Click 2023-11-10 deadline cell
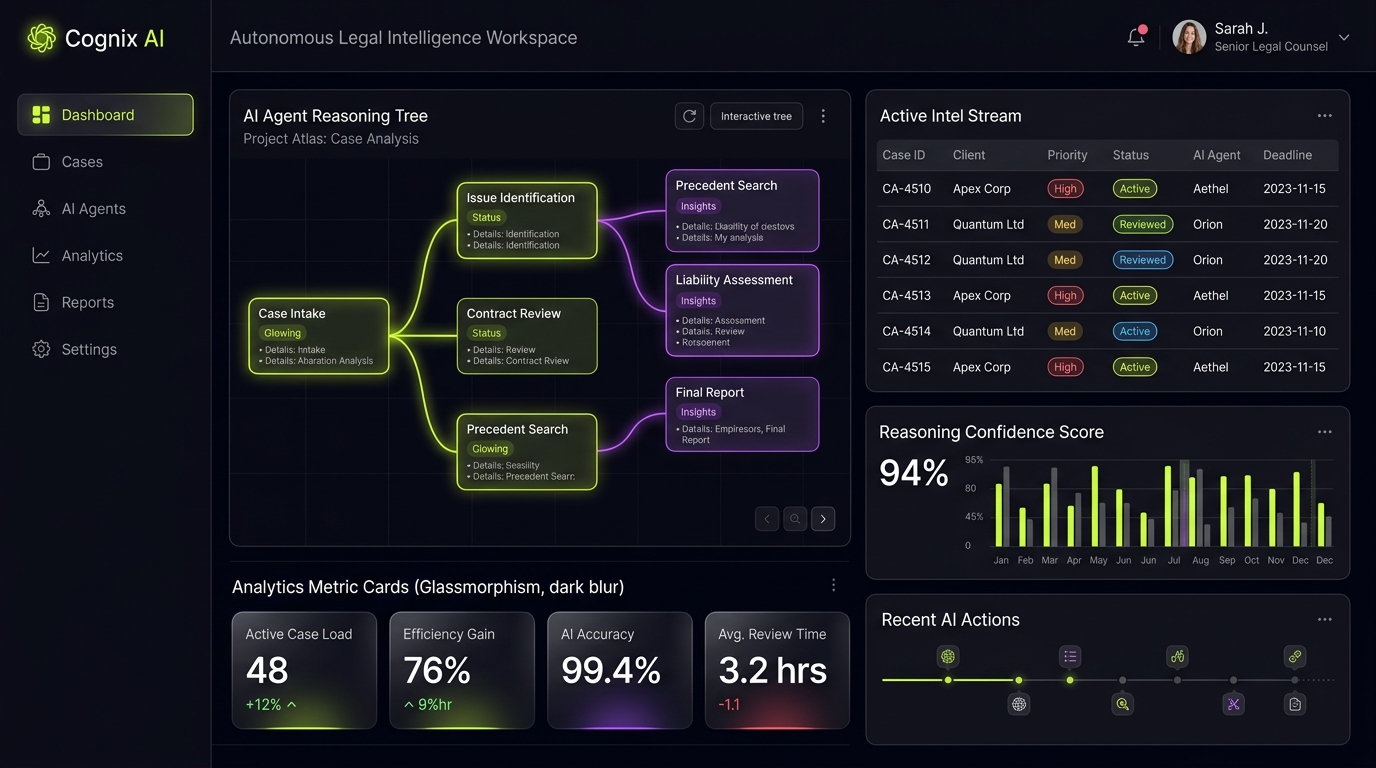This screenshot has width=1376, height=768. click(1294, 331)
